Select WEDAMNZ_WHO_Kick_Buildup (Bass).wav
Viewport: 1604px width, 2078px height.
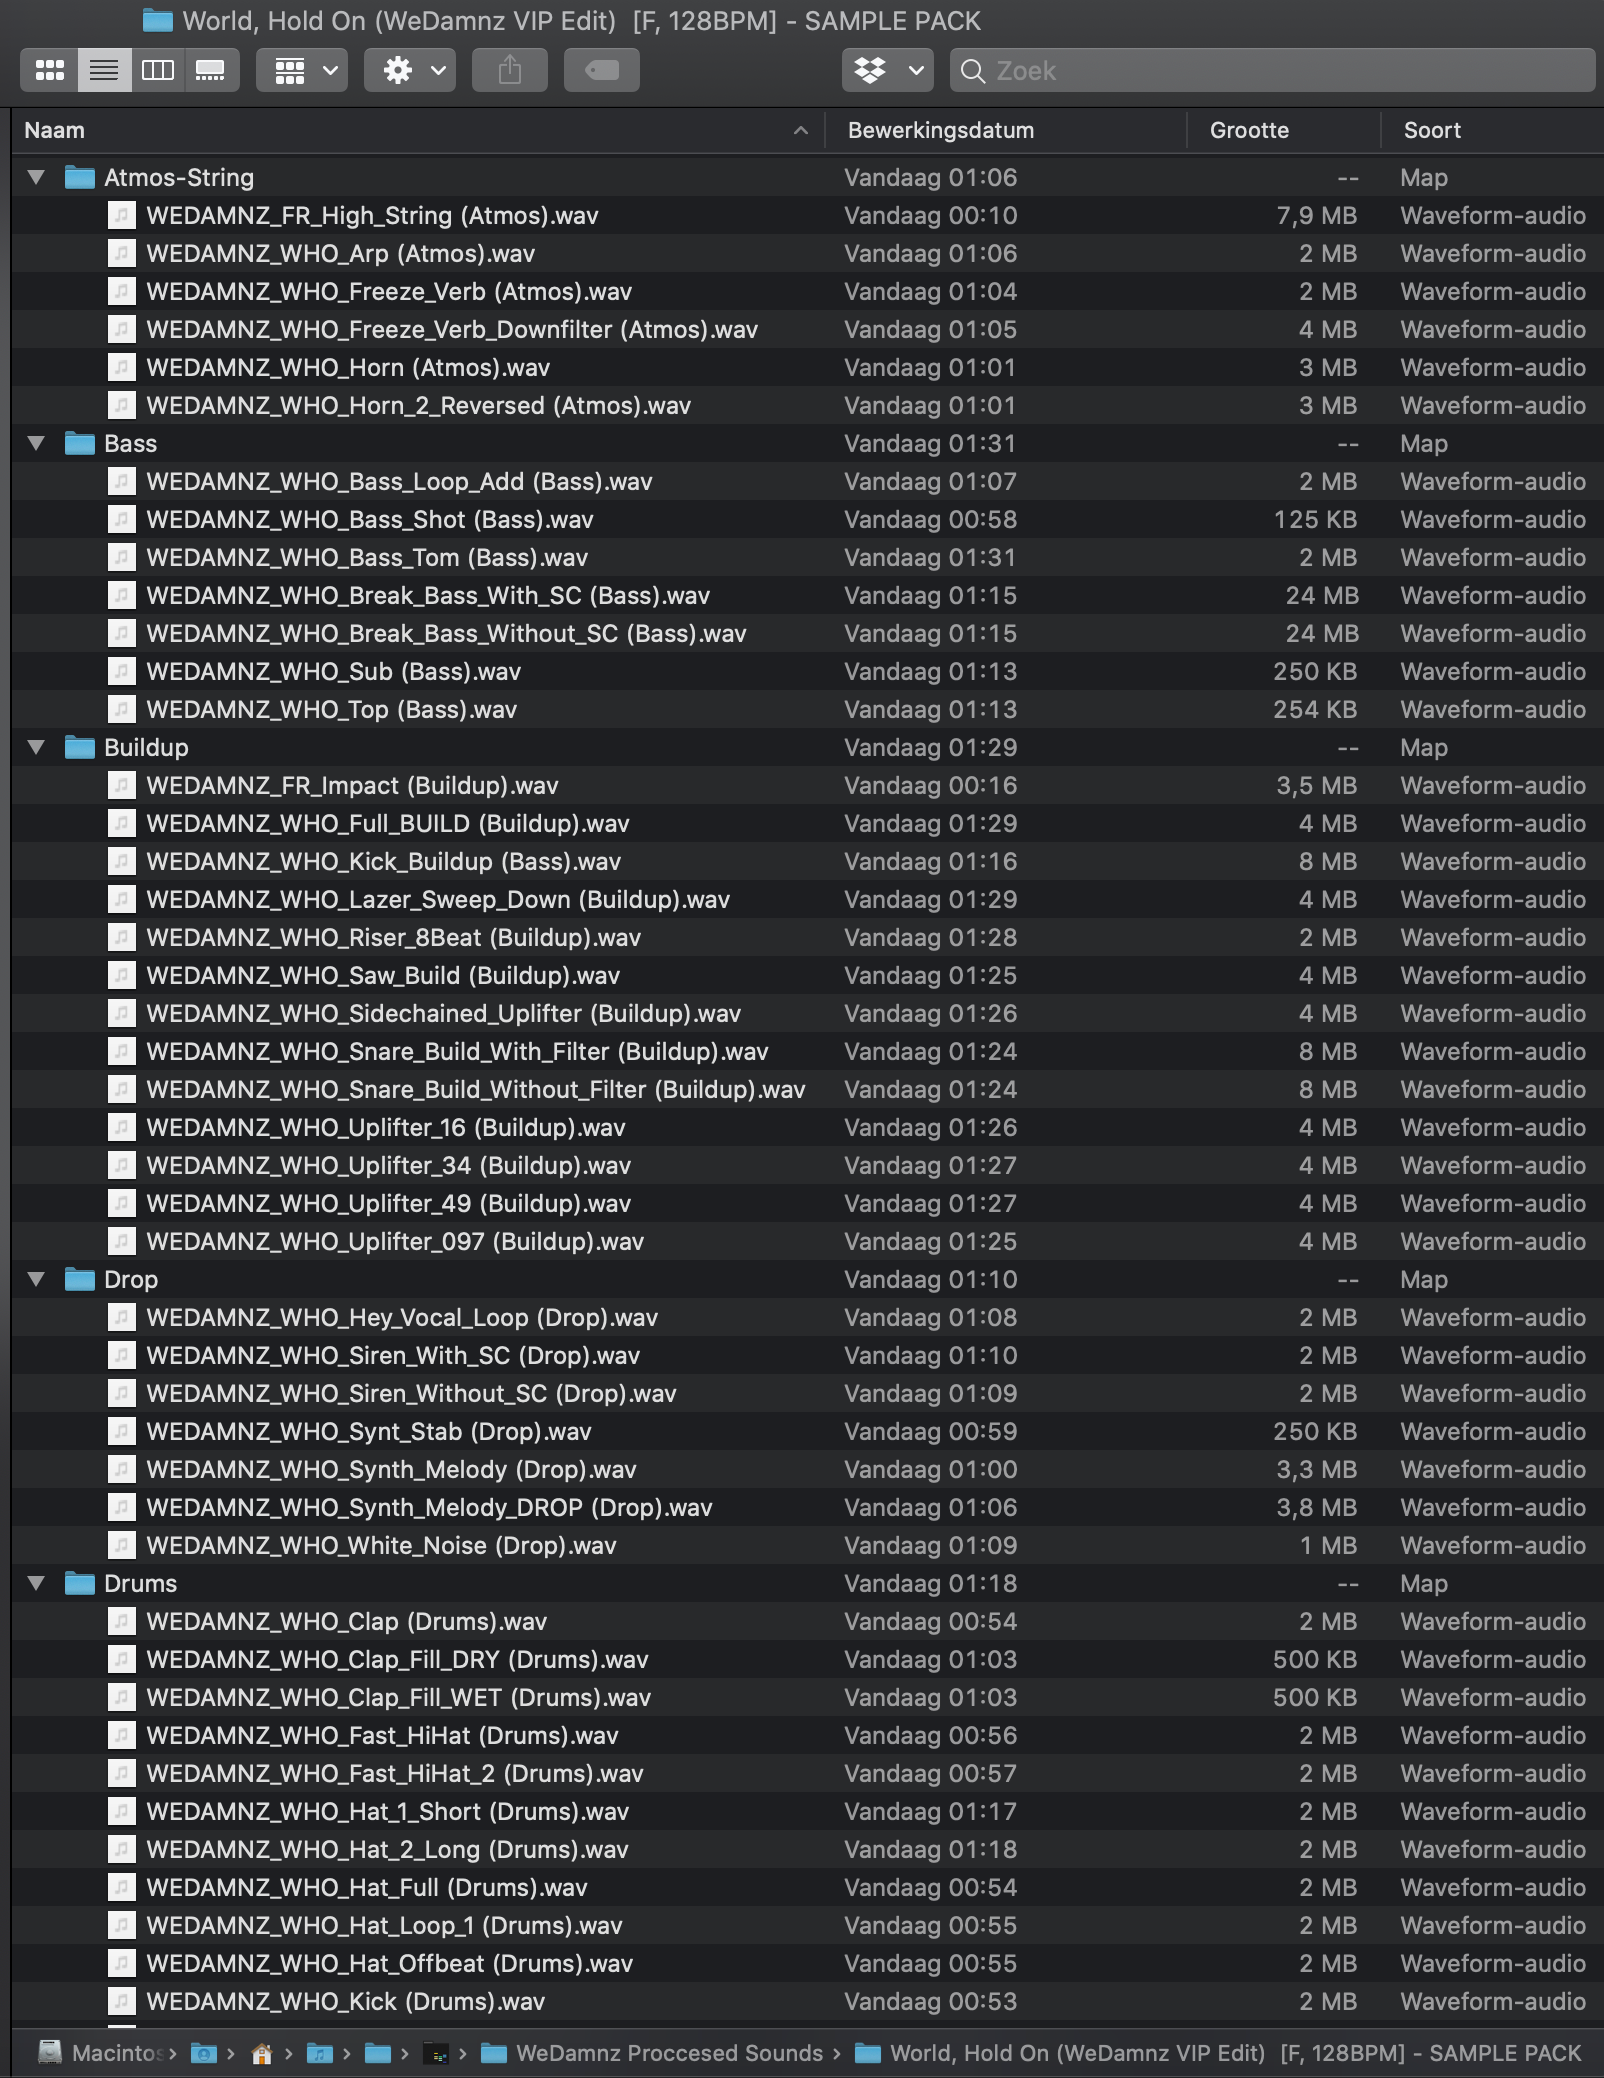[384, 861]
